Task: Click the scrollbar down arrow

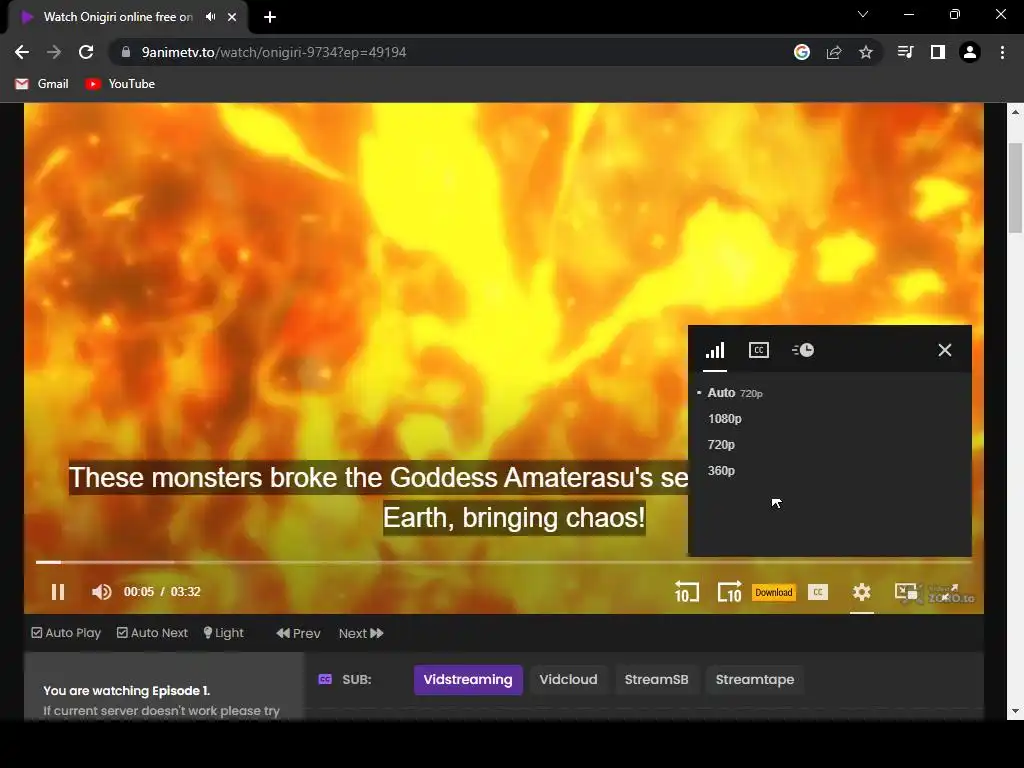Action: [1015, 711]
